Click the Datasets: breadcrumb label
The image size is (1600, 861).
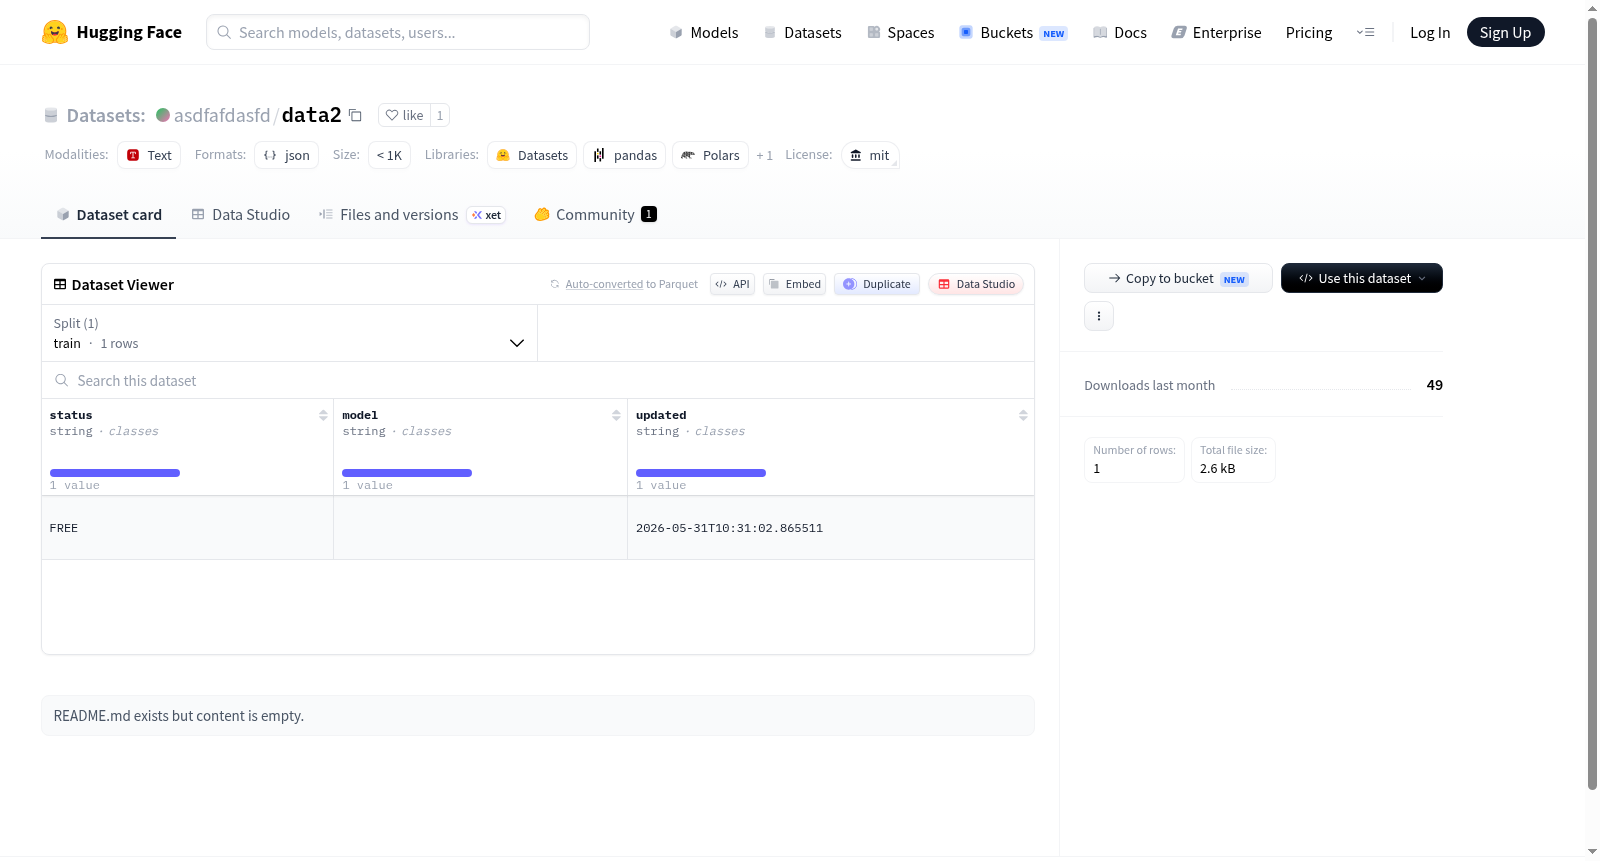click(x=106, y=115)
